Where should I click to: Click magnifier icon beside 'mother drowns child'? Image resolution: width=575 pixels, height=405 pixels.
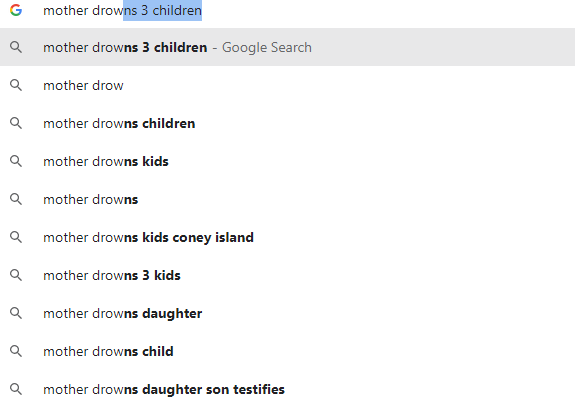[16, 351]
